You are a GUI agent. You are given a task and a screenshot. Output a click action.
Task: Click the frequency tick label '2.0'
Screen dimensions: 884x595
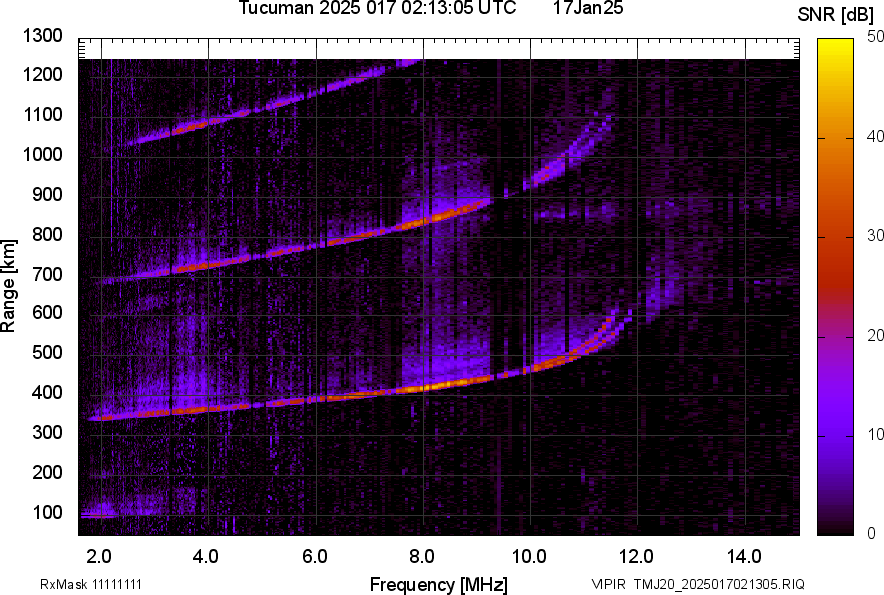[99, 557]
